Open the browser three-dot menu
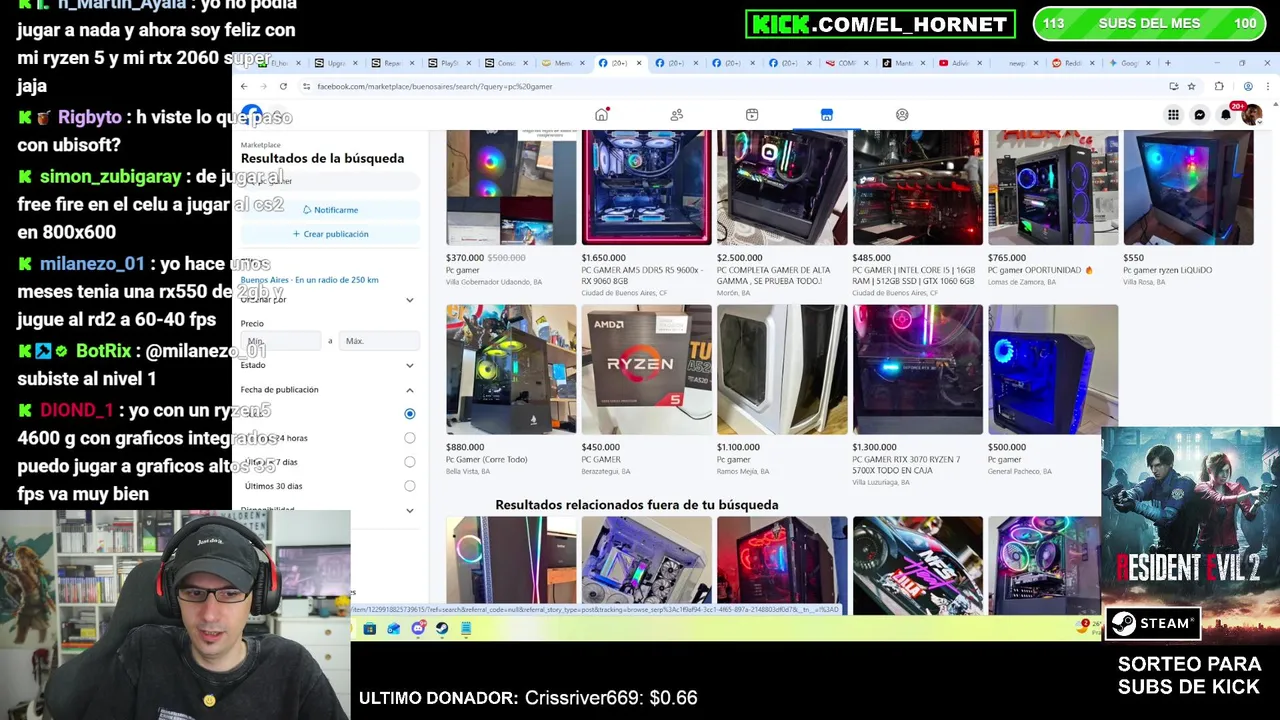Viewport: 1280px width, 720px height. tap(1267, 86)
